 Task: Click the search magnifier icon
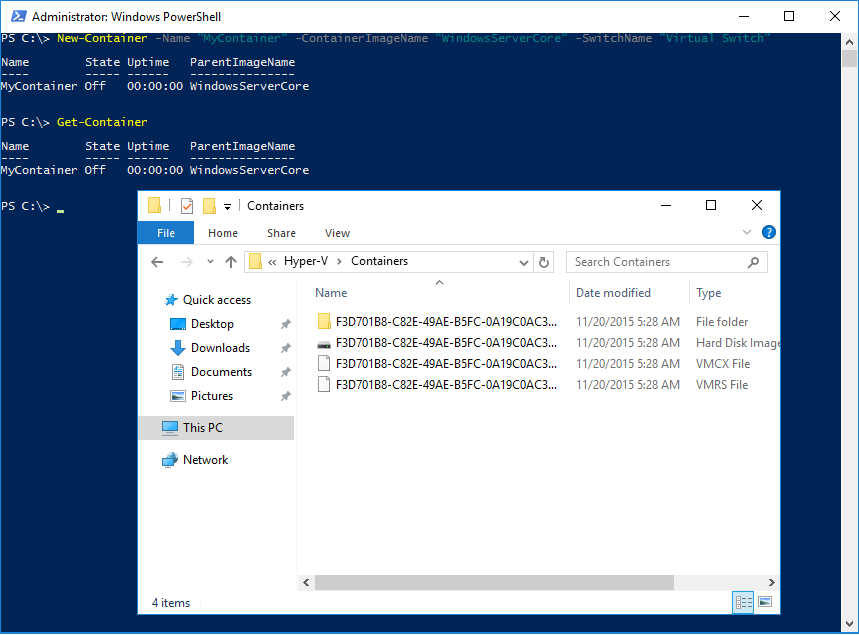tap(754, 262)
